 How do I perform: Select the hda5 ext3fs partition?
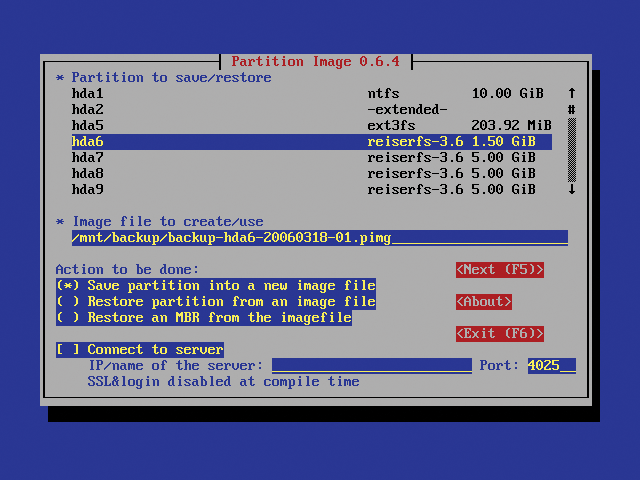pyautogui.click(x=300, y=125)
